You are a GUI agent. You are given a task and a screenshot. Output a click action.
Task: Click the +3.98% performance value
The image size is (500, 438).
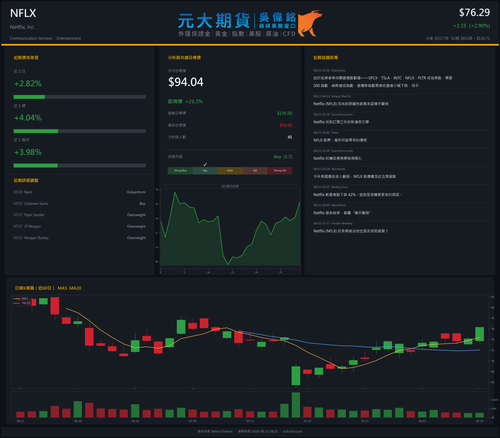28,152
